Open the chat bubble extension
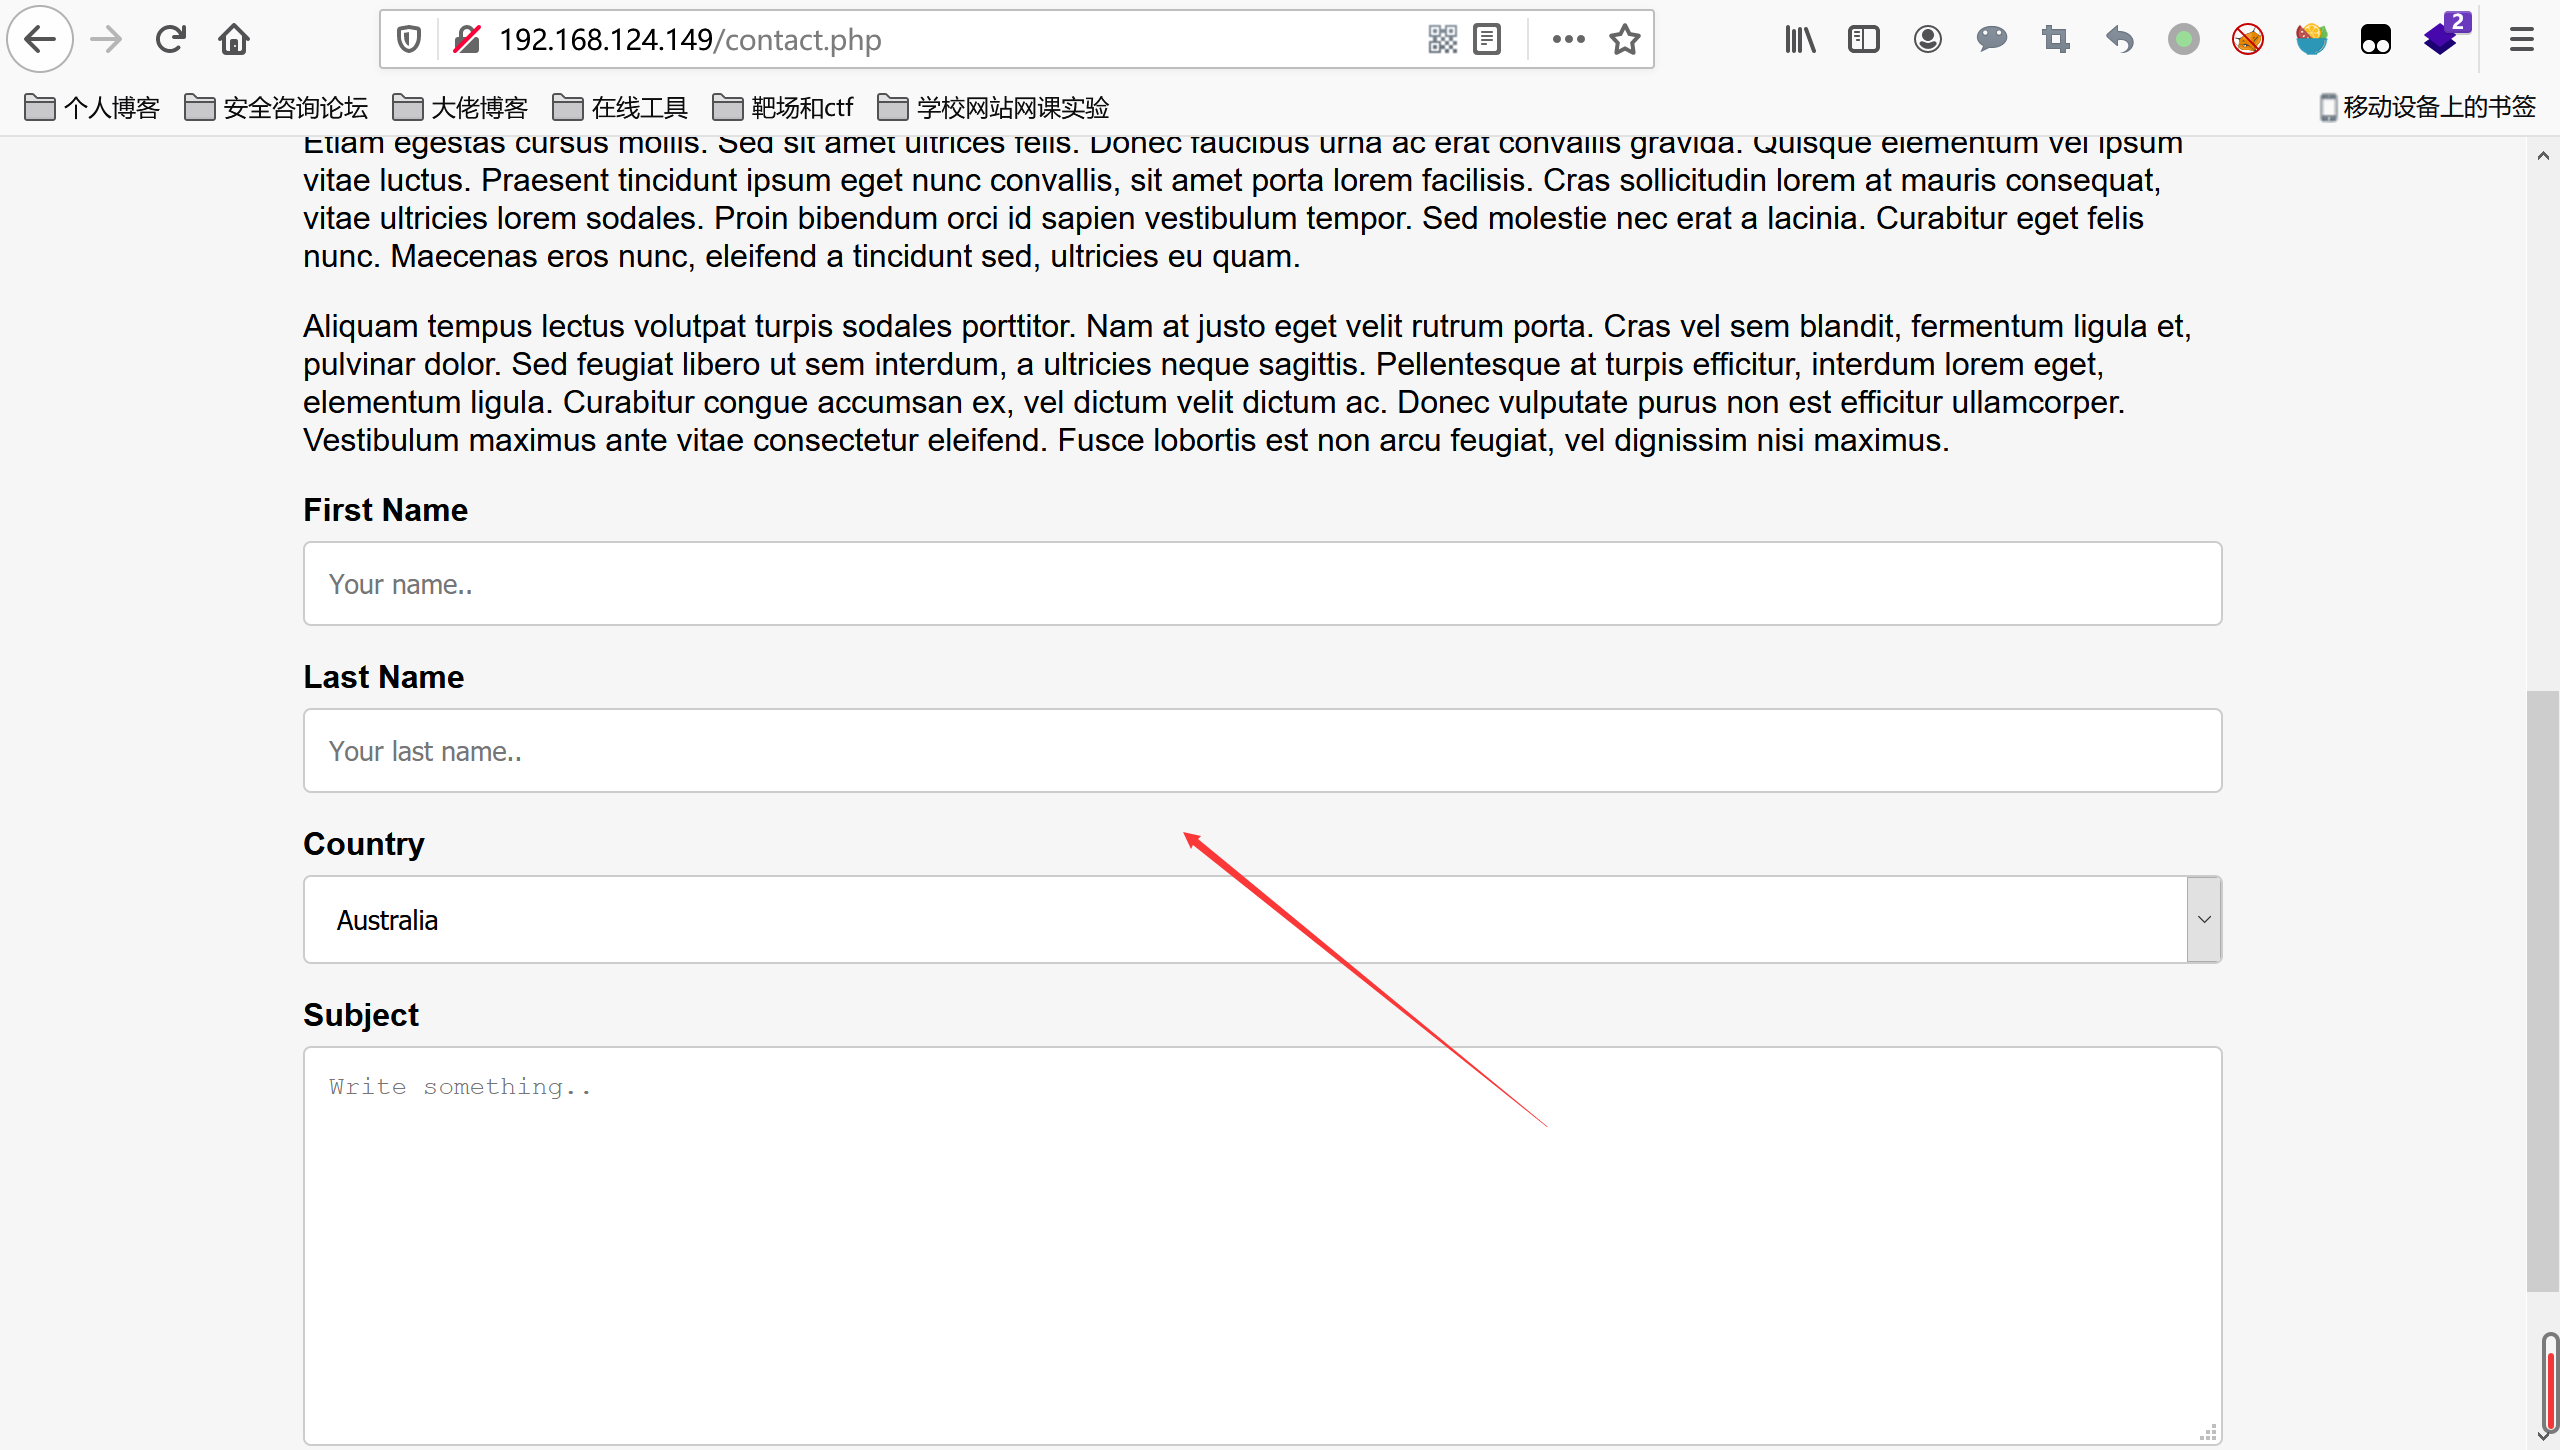Image resolution: width=2560 pixels, height=1450 pixels. click(x=1992, y=40)
